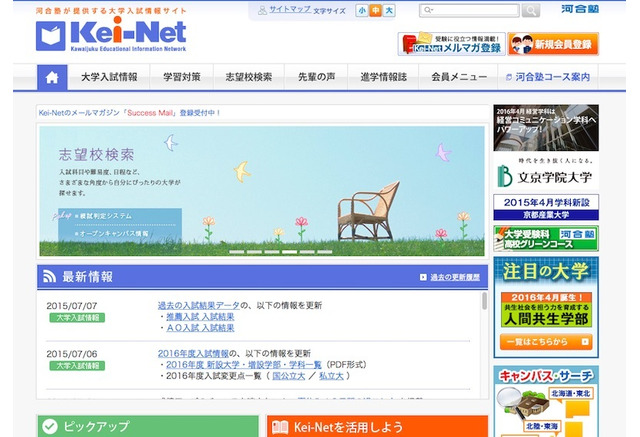Open the 会員メニュー menu

pyautogui.click(x=459, y=77)
